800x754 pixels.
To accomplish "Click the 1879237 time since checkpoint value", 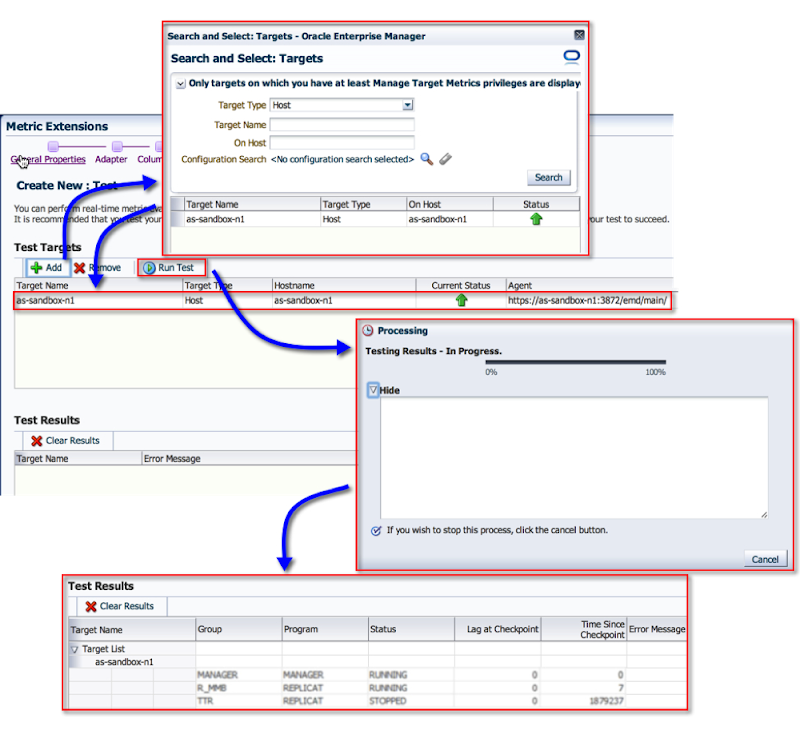I will point(607,701).
